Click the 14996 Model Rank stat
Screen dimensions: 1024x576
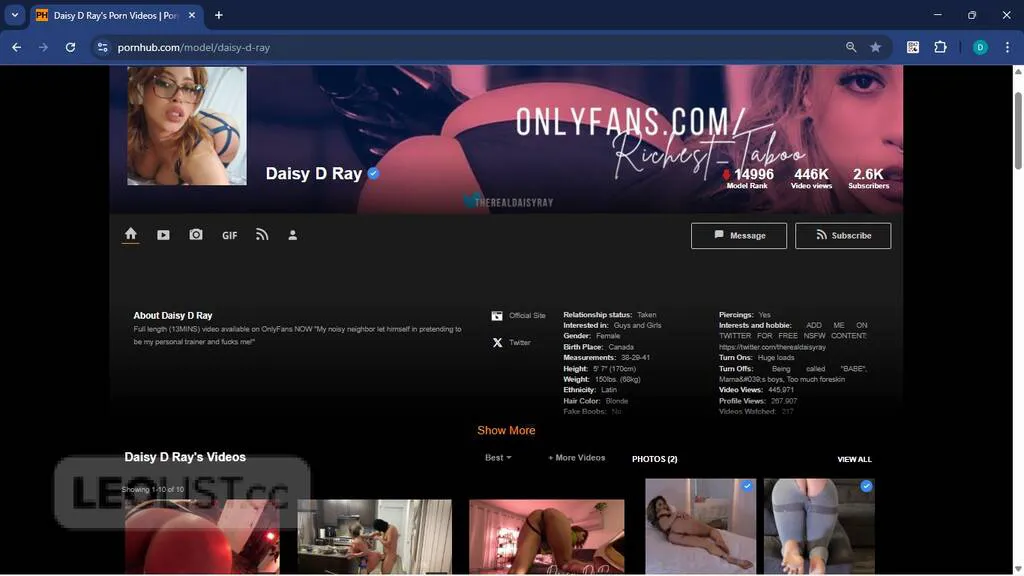click(x=748, y=178)
